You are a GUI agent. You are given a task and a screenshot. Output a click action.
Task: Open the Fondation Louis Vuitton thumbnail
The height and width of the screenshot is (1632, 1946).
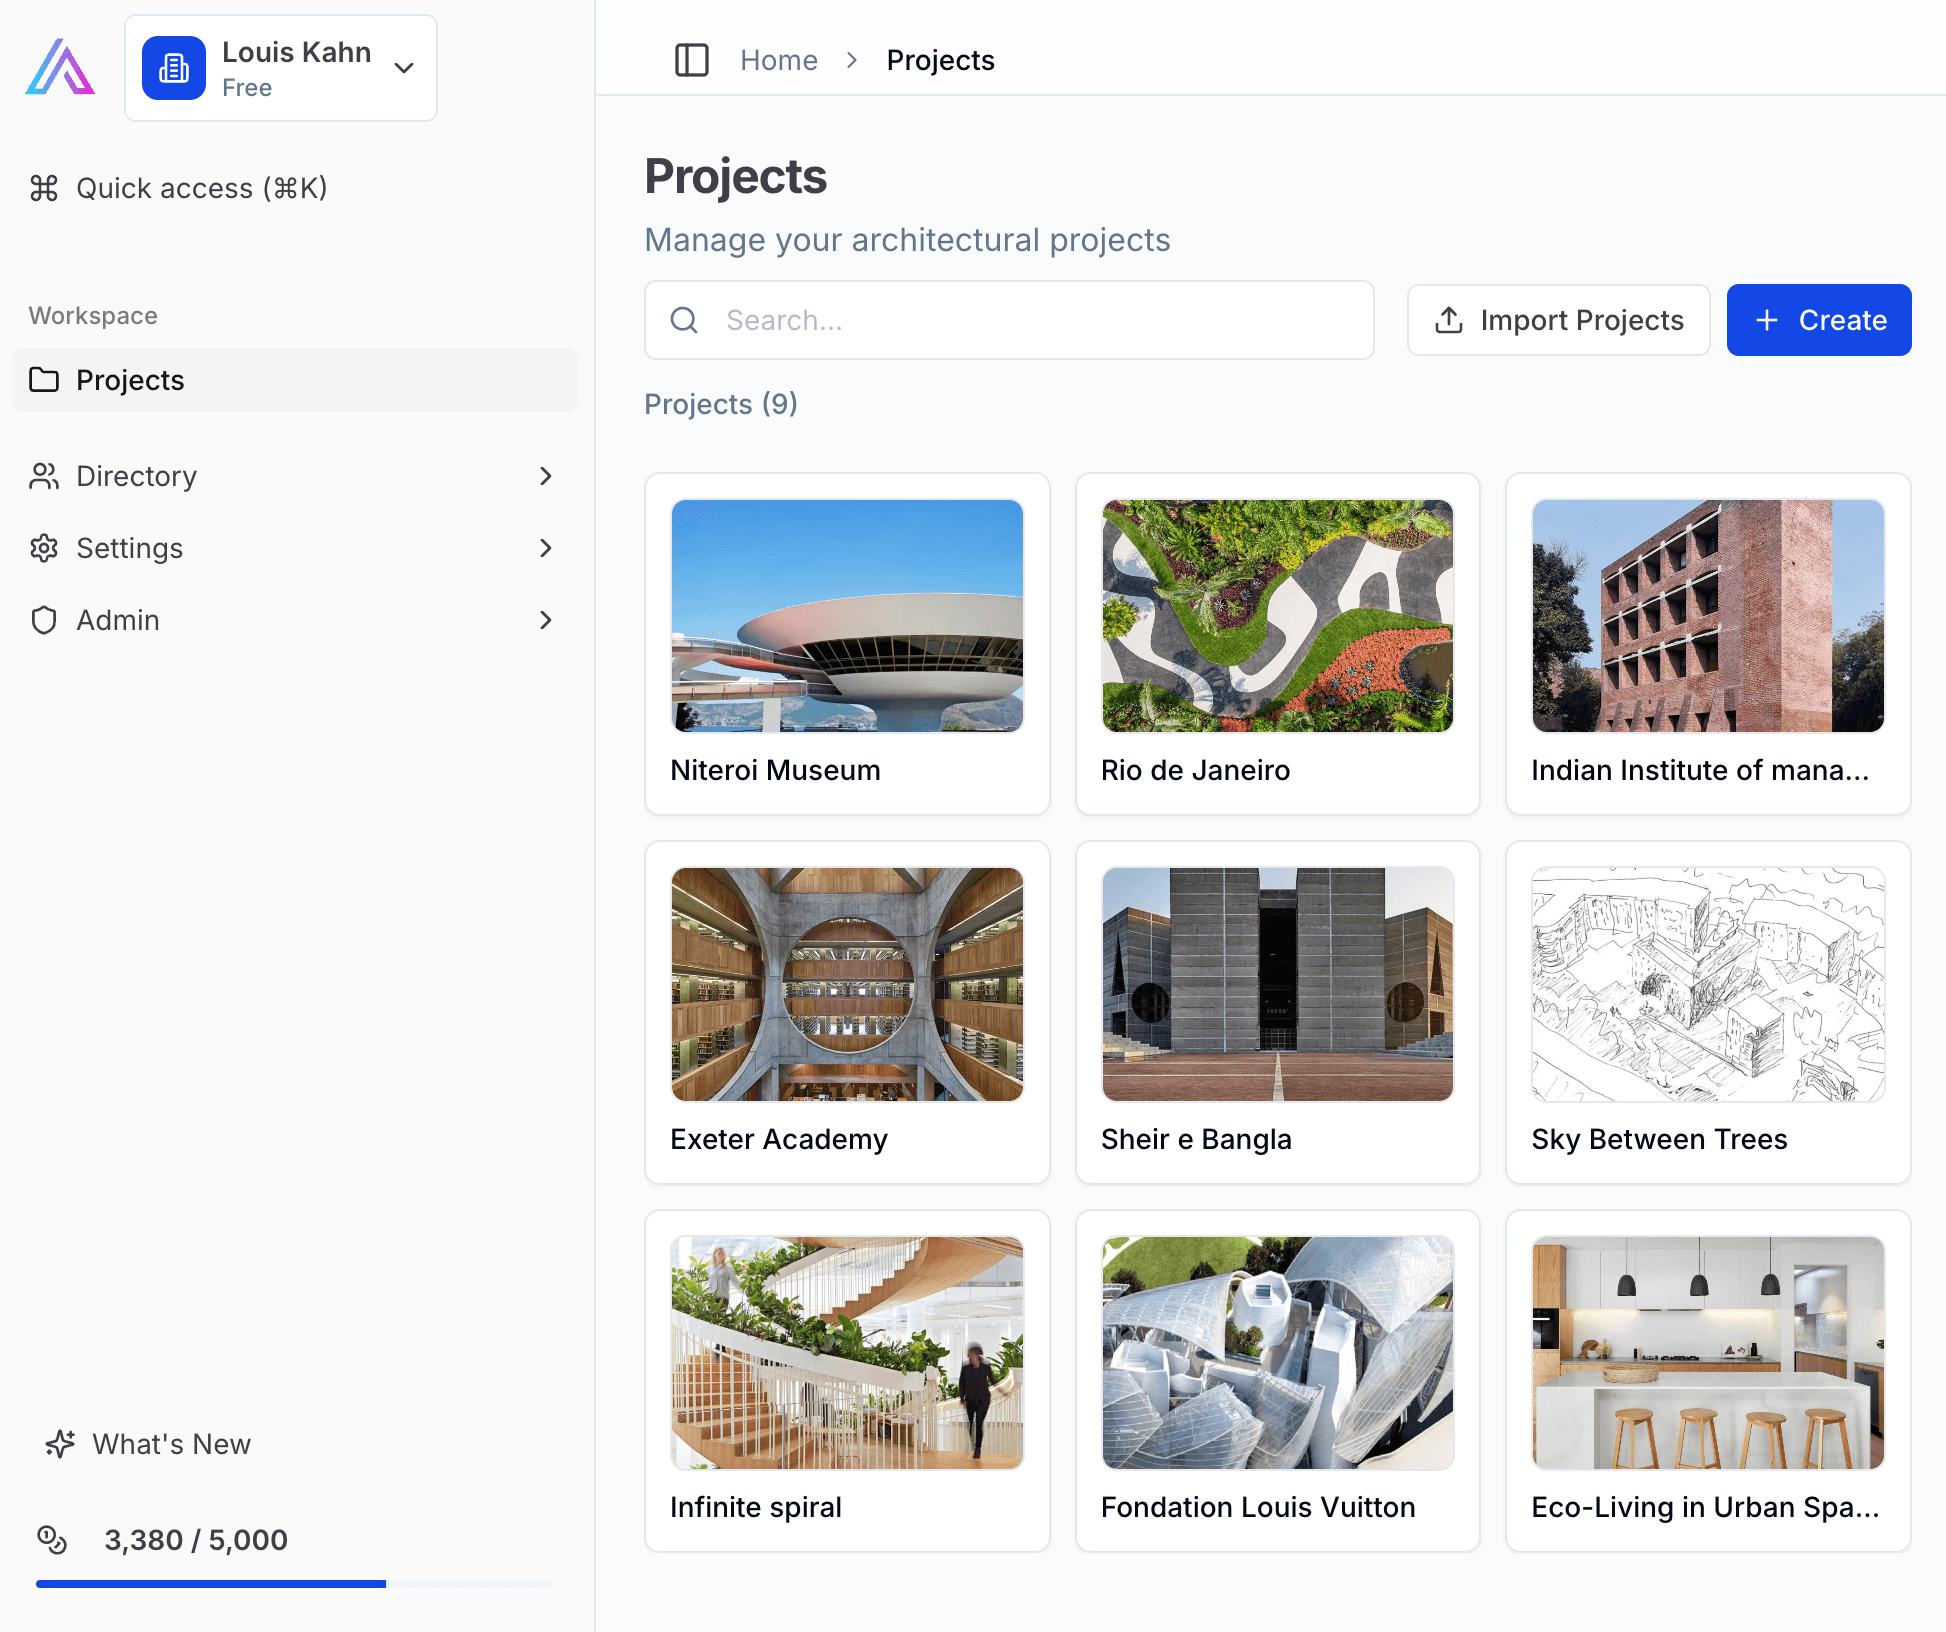(1277, 1353)
